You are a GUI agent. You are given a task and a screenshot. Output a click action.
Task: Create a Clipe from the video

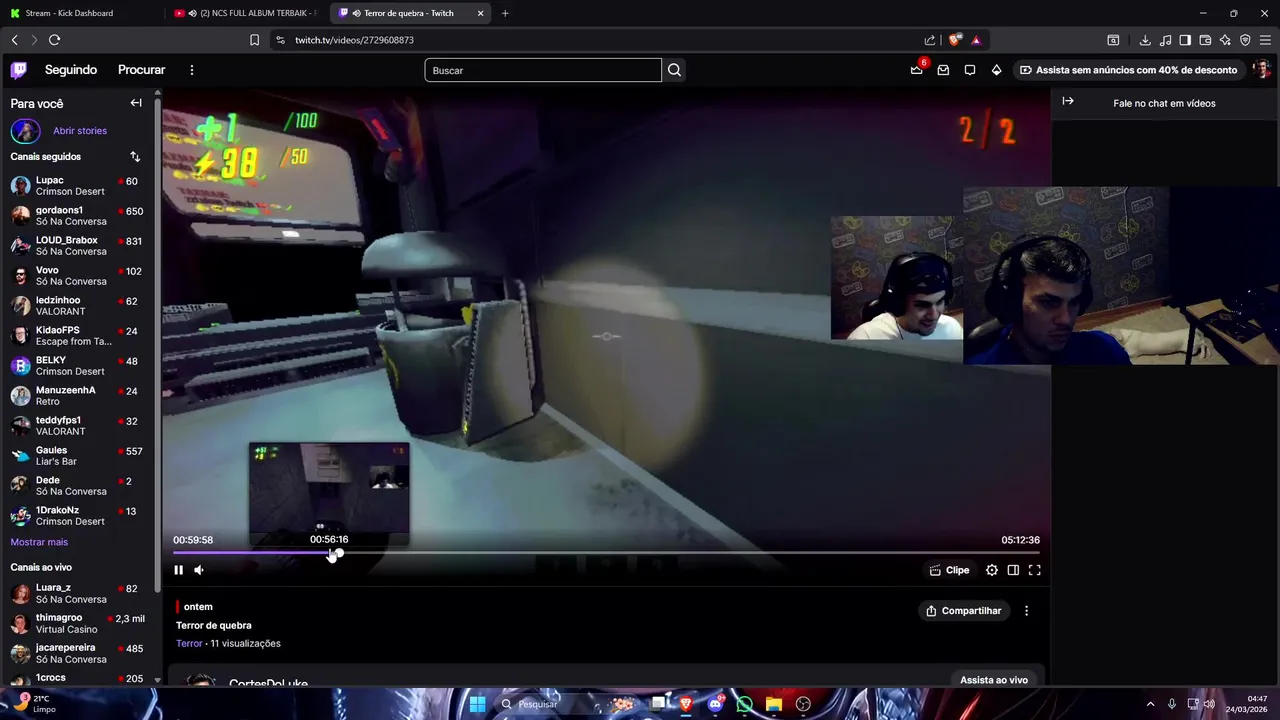pyautogui.click(x=949, y=570)
